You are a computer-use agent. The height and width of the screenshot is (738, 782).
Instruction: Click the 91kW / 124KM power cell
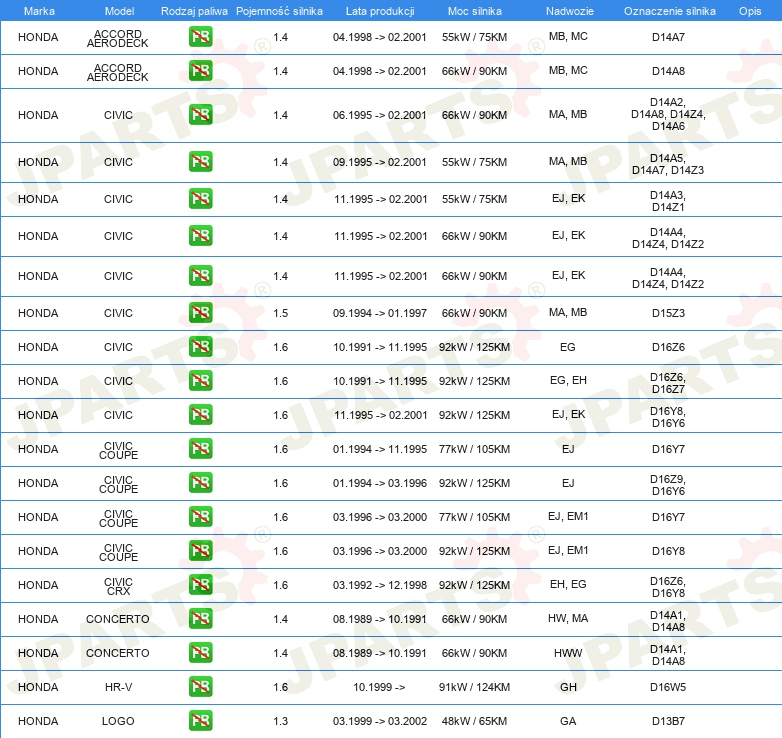pyautogui.click(x=474, y=687)
